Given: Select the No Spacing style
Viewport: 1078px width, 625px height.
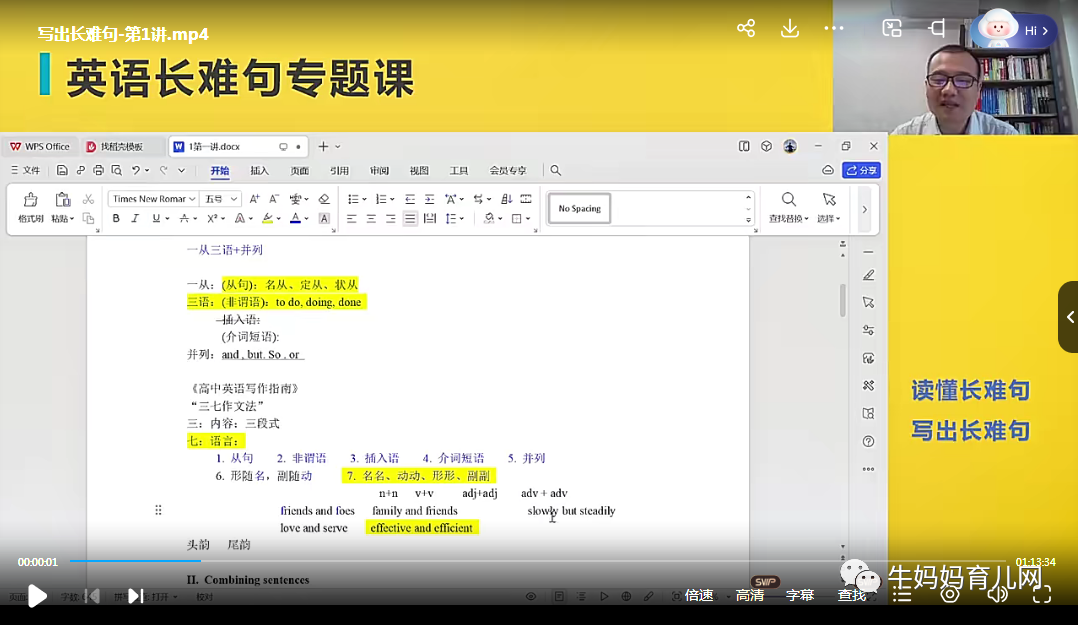Looking at the screenshot, I should click(x=580, y=208).
